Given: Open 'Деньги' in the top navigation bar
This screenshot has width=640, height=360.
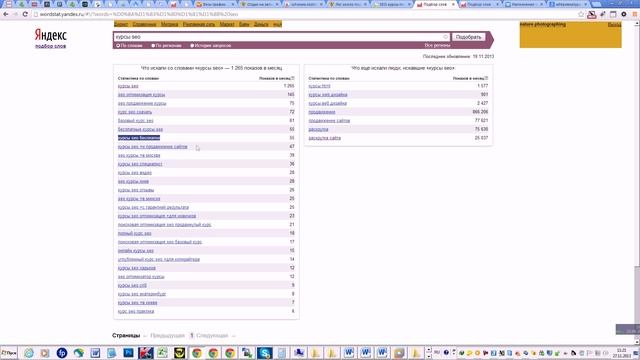Looking at the screenshot, I should [261, 24].
